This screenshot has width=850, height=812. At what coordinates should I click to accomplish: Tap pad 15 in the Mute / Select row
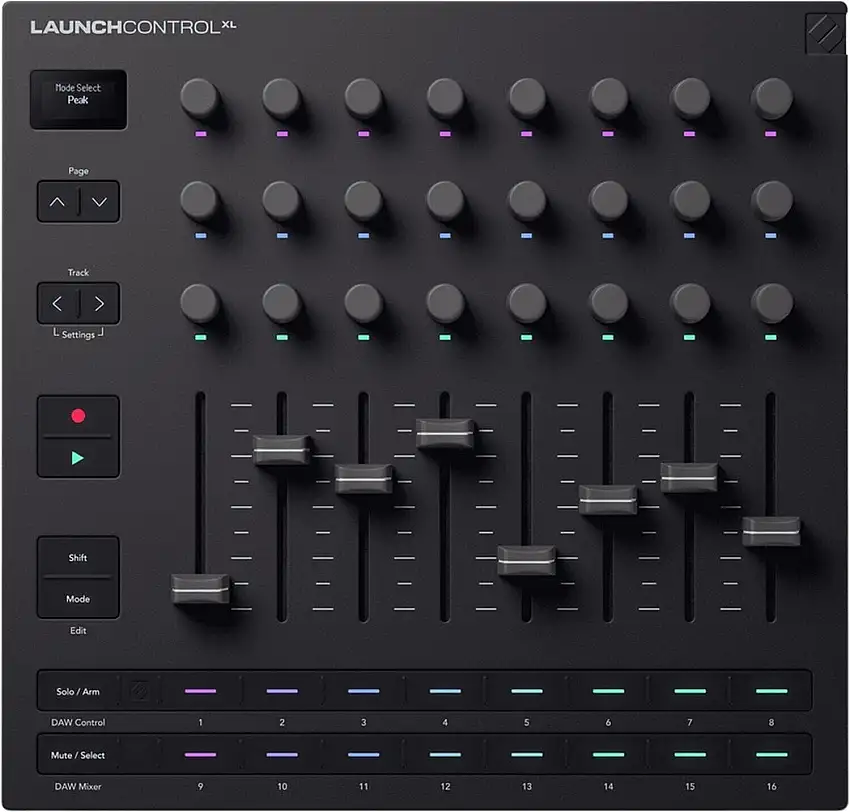pyautogui.click(x=690, y=755)
